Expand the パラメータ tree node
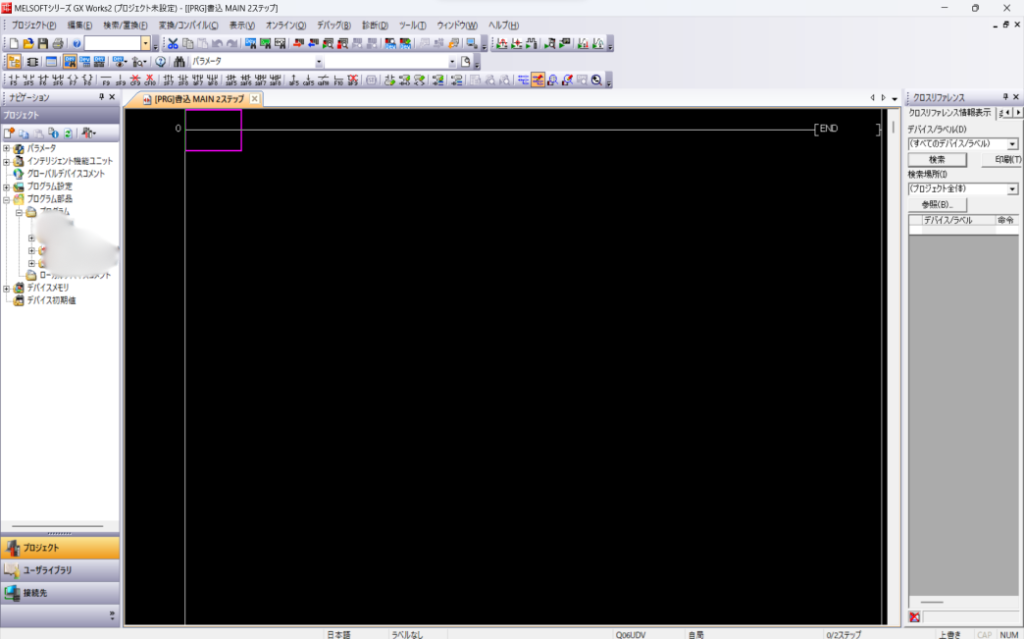 7,148
